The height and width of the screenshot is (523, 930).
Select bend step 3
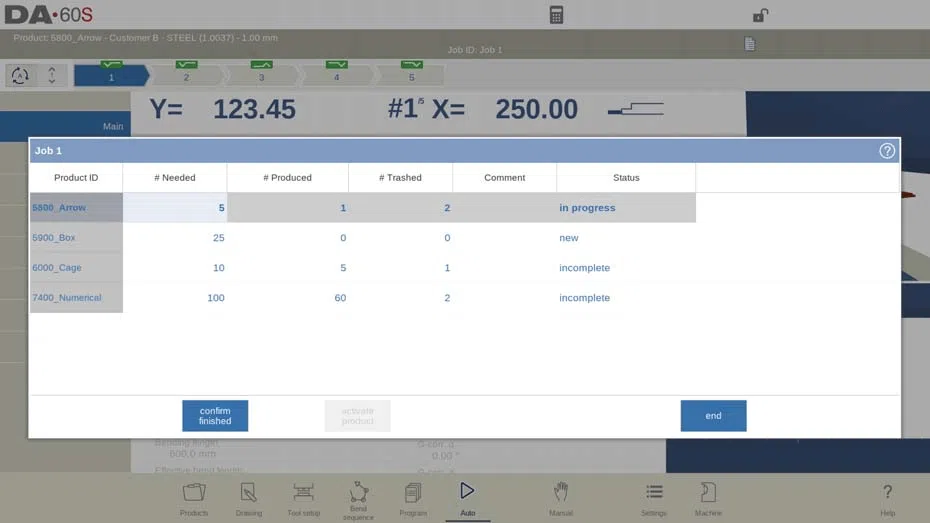coord(262,75)
